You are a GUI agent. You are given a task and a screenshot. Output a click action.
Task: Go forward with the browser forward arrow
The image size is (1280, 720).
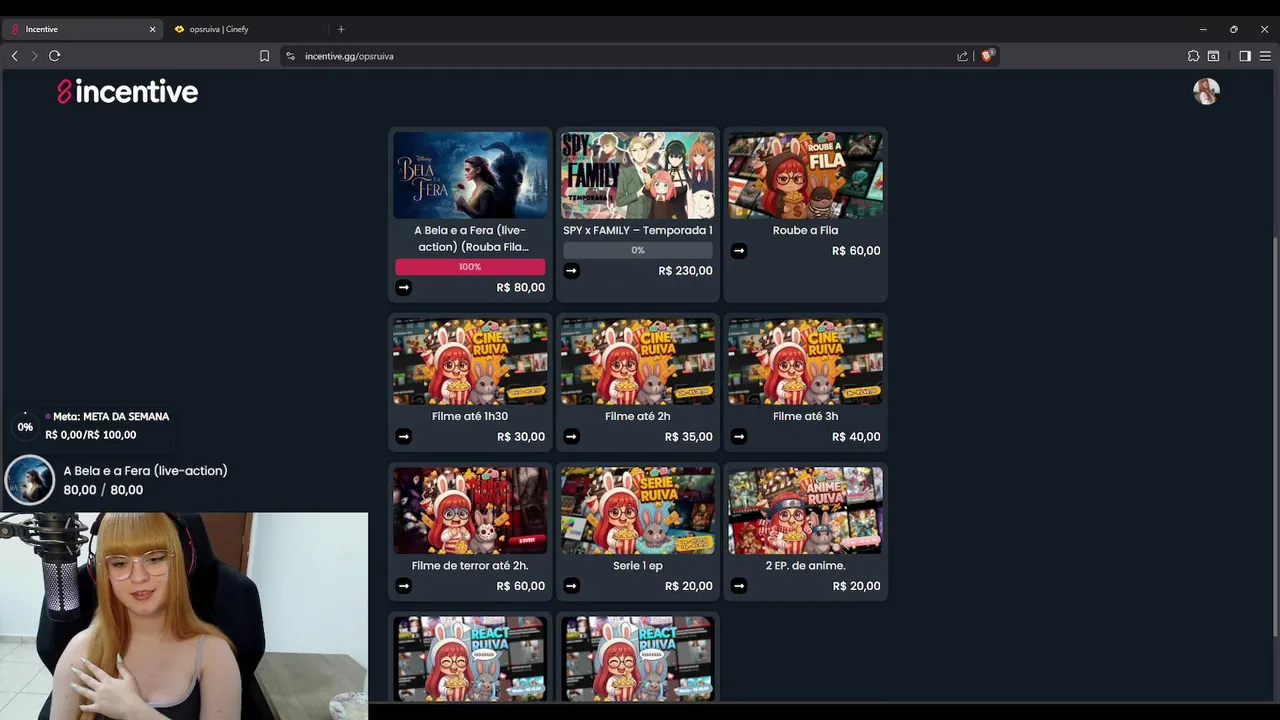point(34,56)
